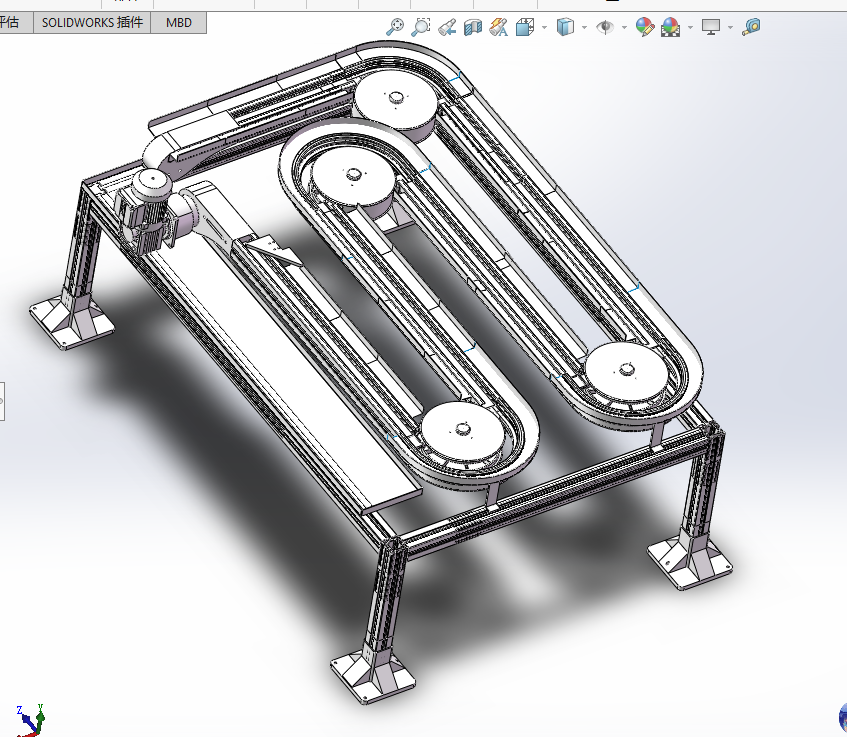The width and height of the screenshot is (847, 737).
Task: Open the Edit Appearance color ball
Action: (x=645, y=27)
